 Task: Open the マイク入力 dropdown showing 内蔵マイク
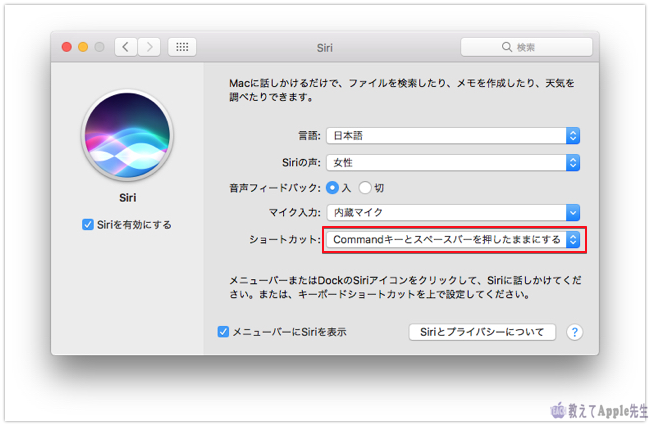[x=453, y=213]
